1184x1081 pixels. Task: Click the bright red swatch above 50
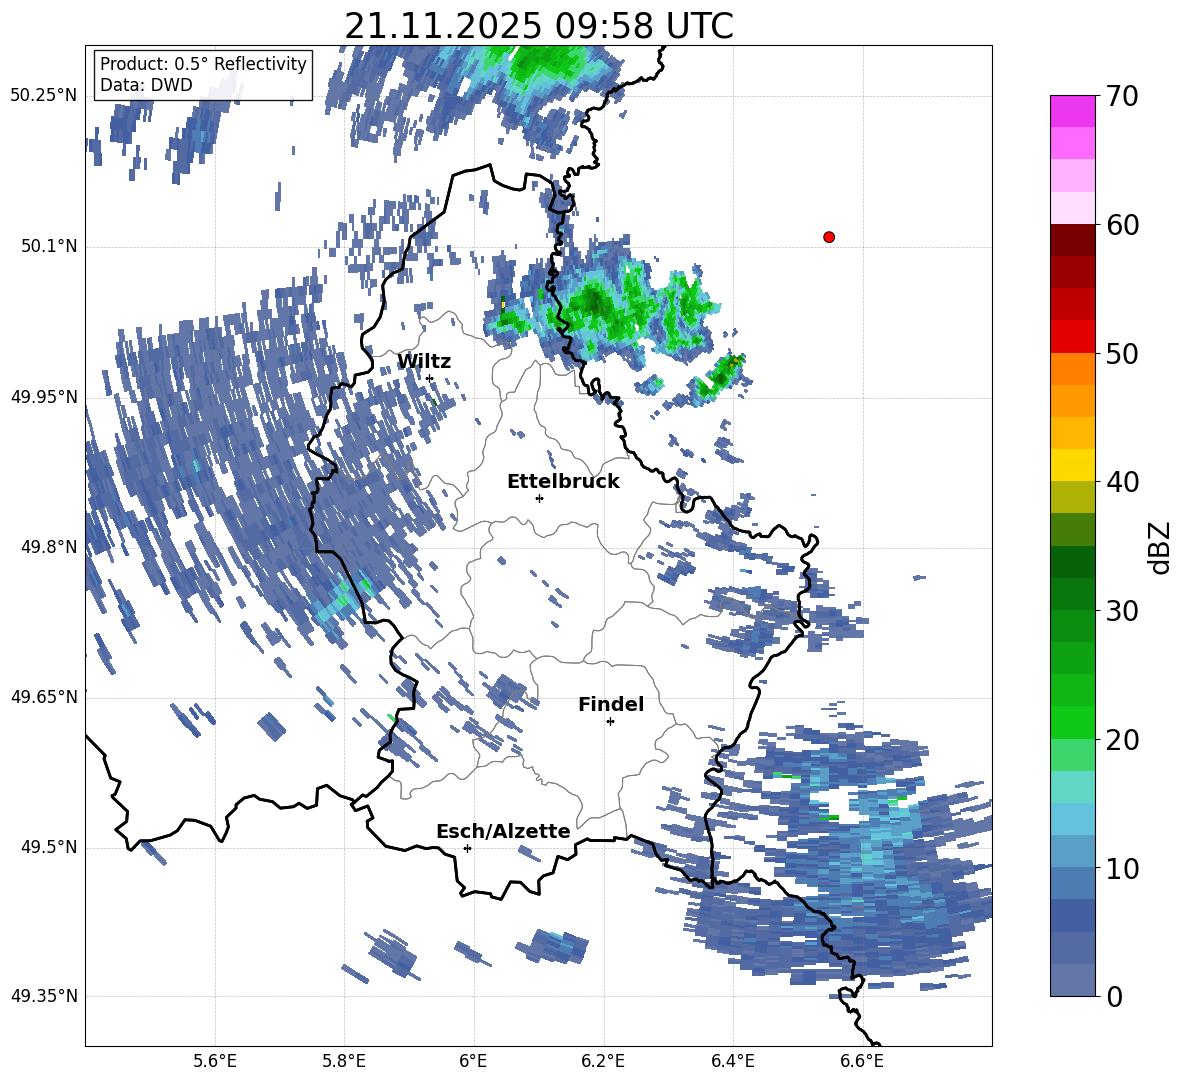pyautogui.click(x=1072, y=337)
